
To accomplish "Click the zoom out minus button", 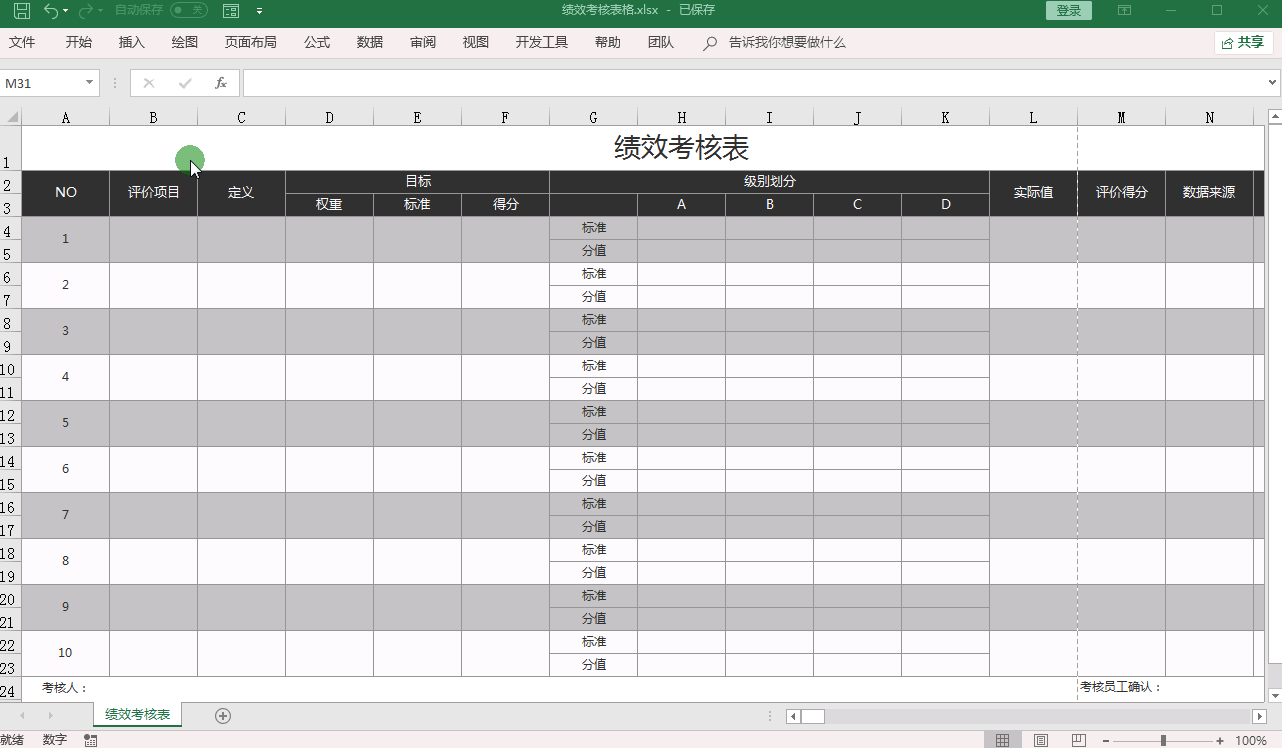I will (1106, 741).
